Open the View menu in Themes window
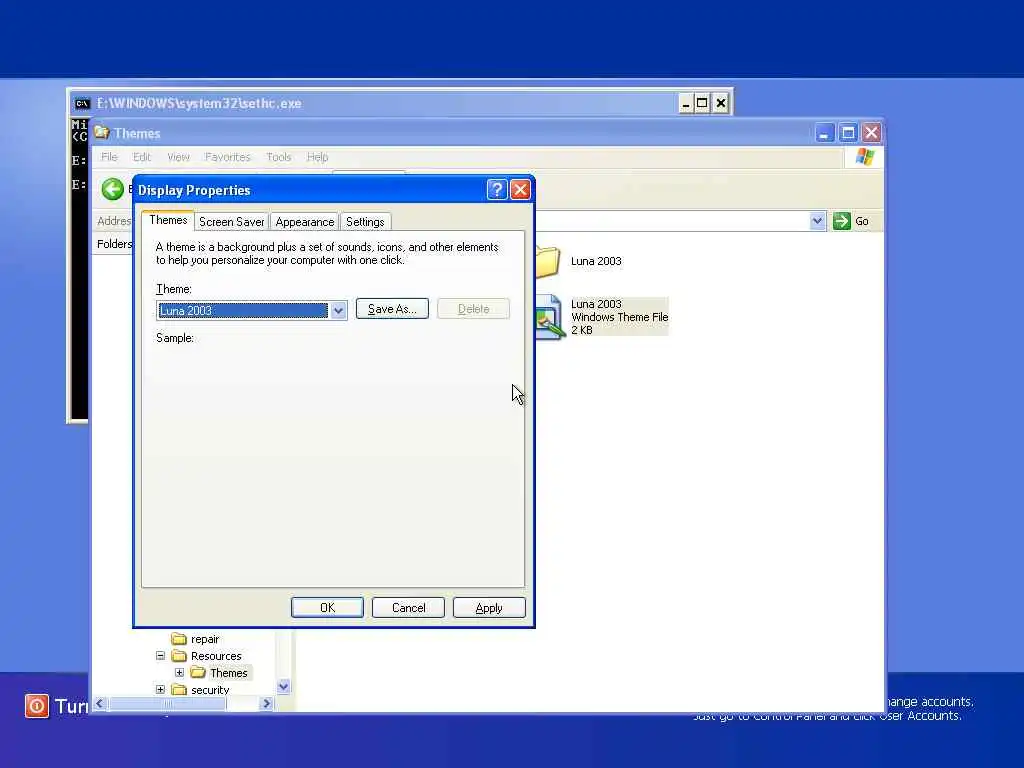Screen dimensions: 1024x768 (x=178, y=157)
